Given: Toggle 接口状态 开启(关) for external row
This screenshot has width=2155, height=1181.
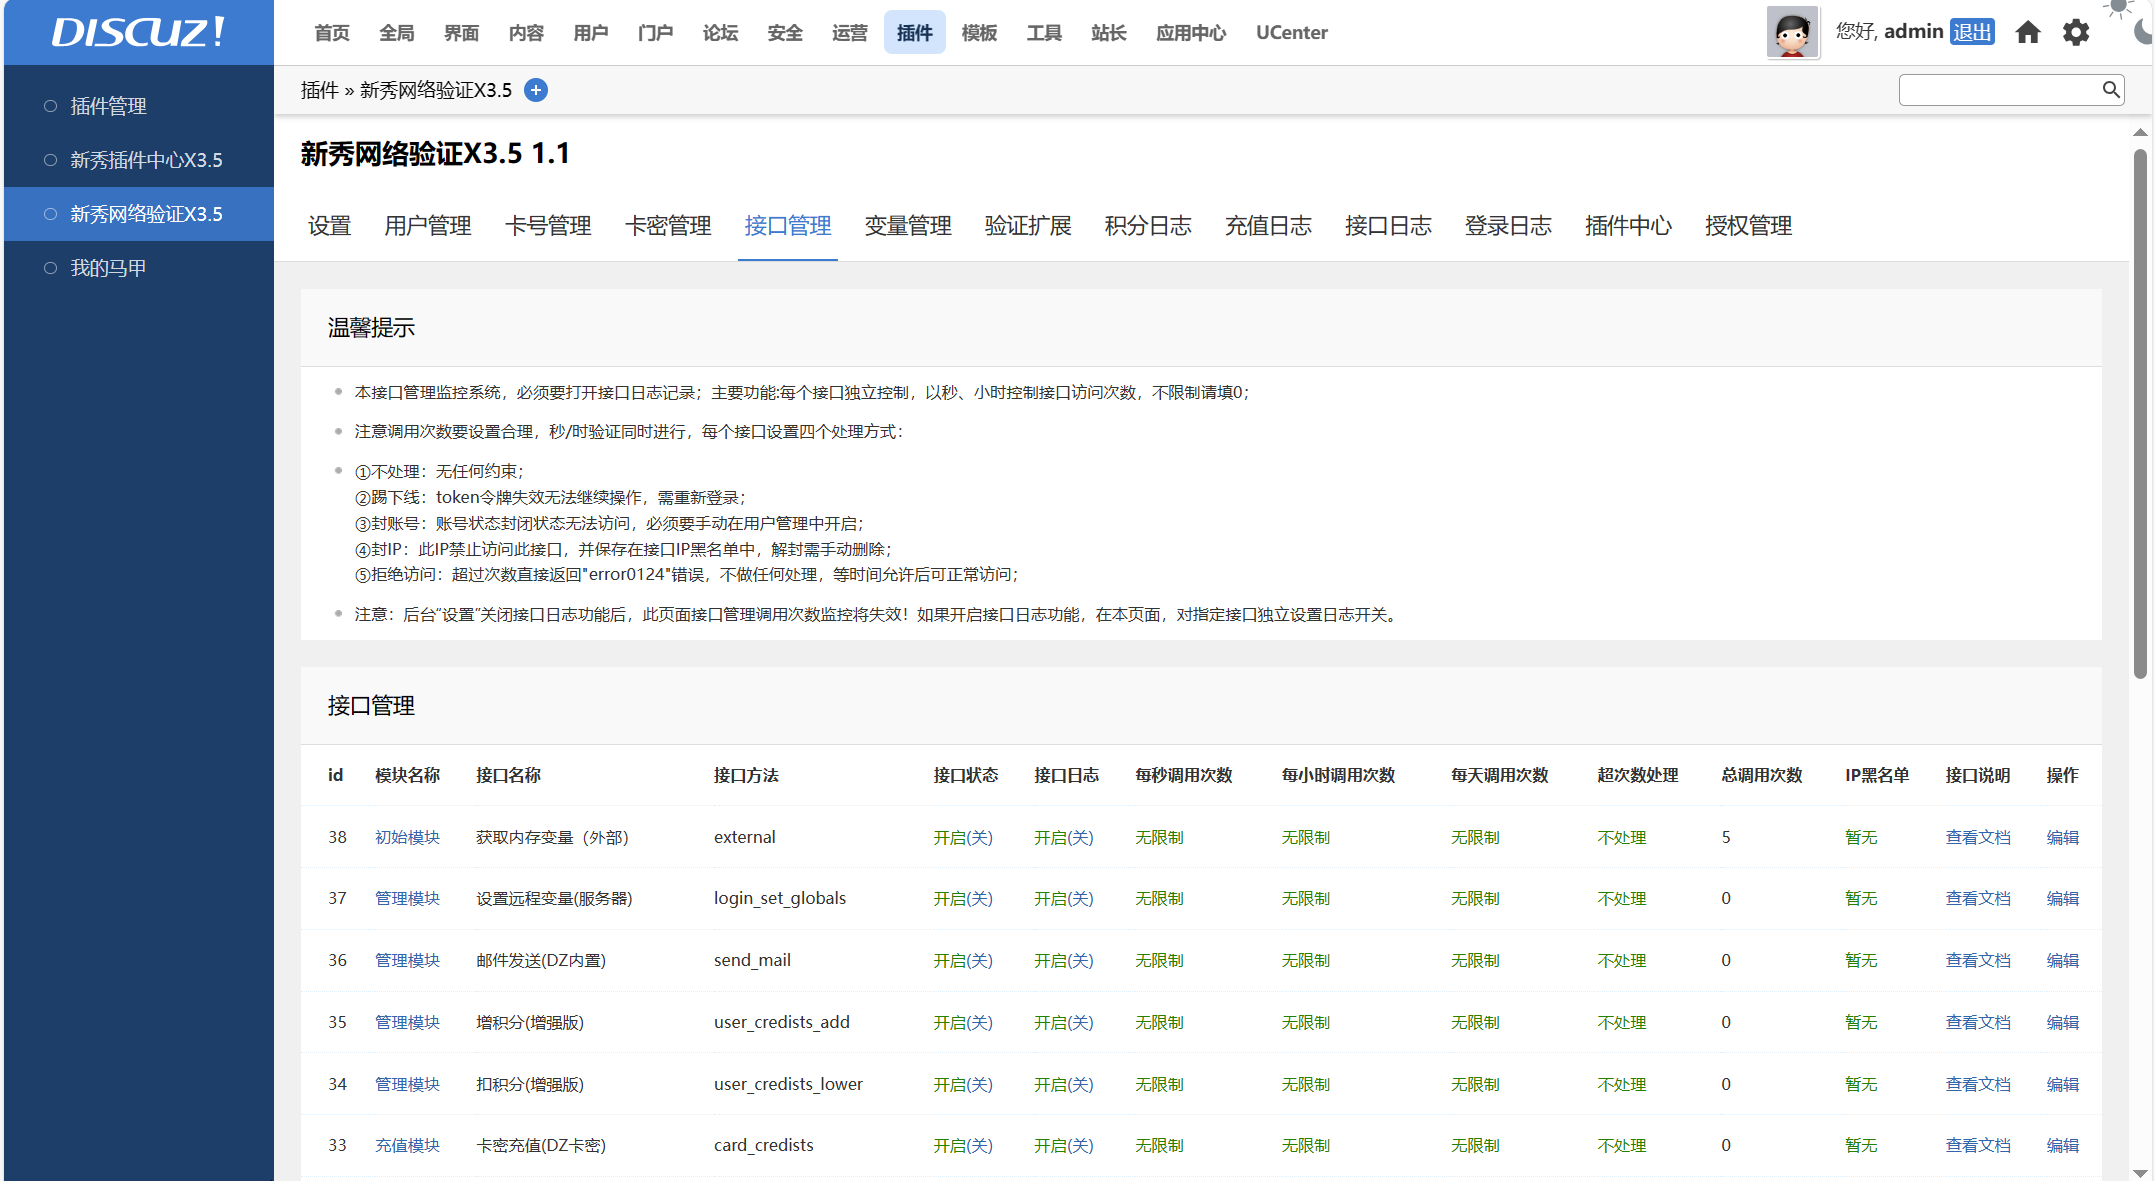Looking at the screenshot, I should click(963, 837).
